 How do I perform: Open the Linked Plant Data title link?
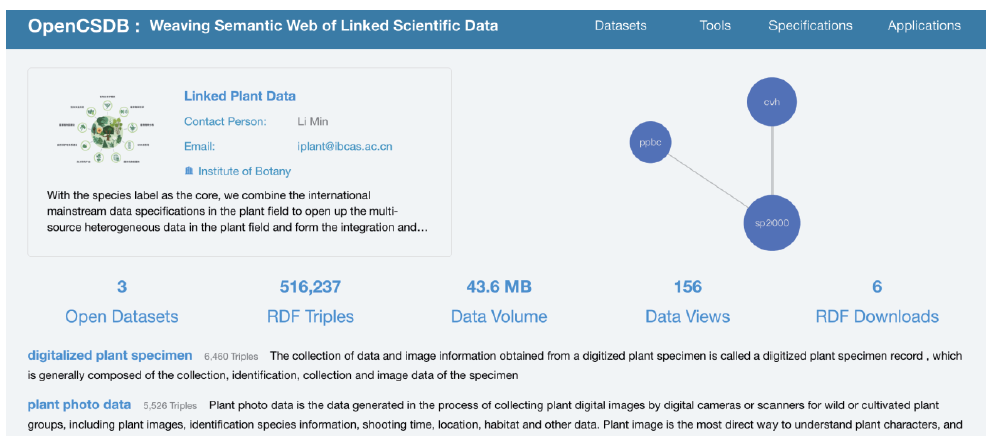(240, 96)
